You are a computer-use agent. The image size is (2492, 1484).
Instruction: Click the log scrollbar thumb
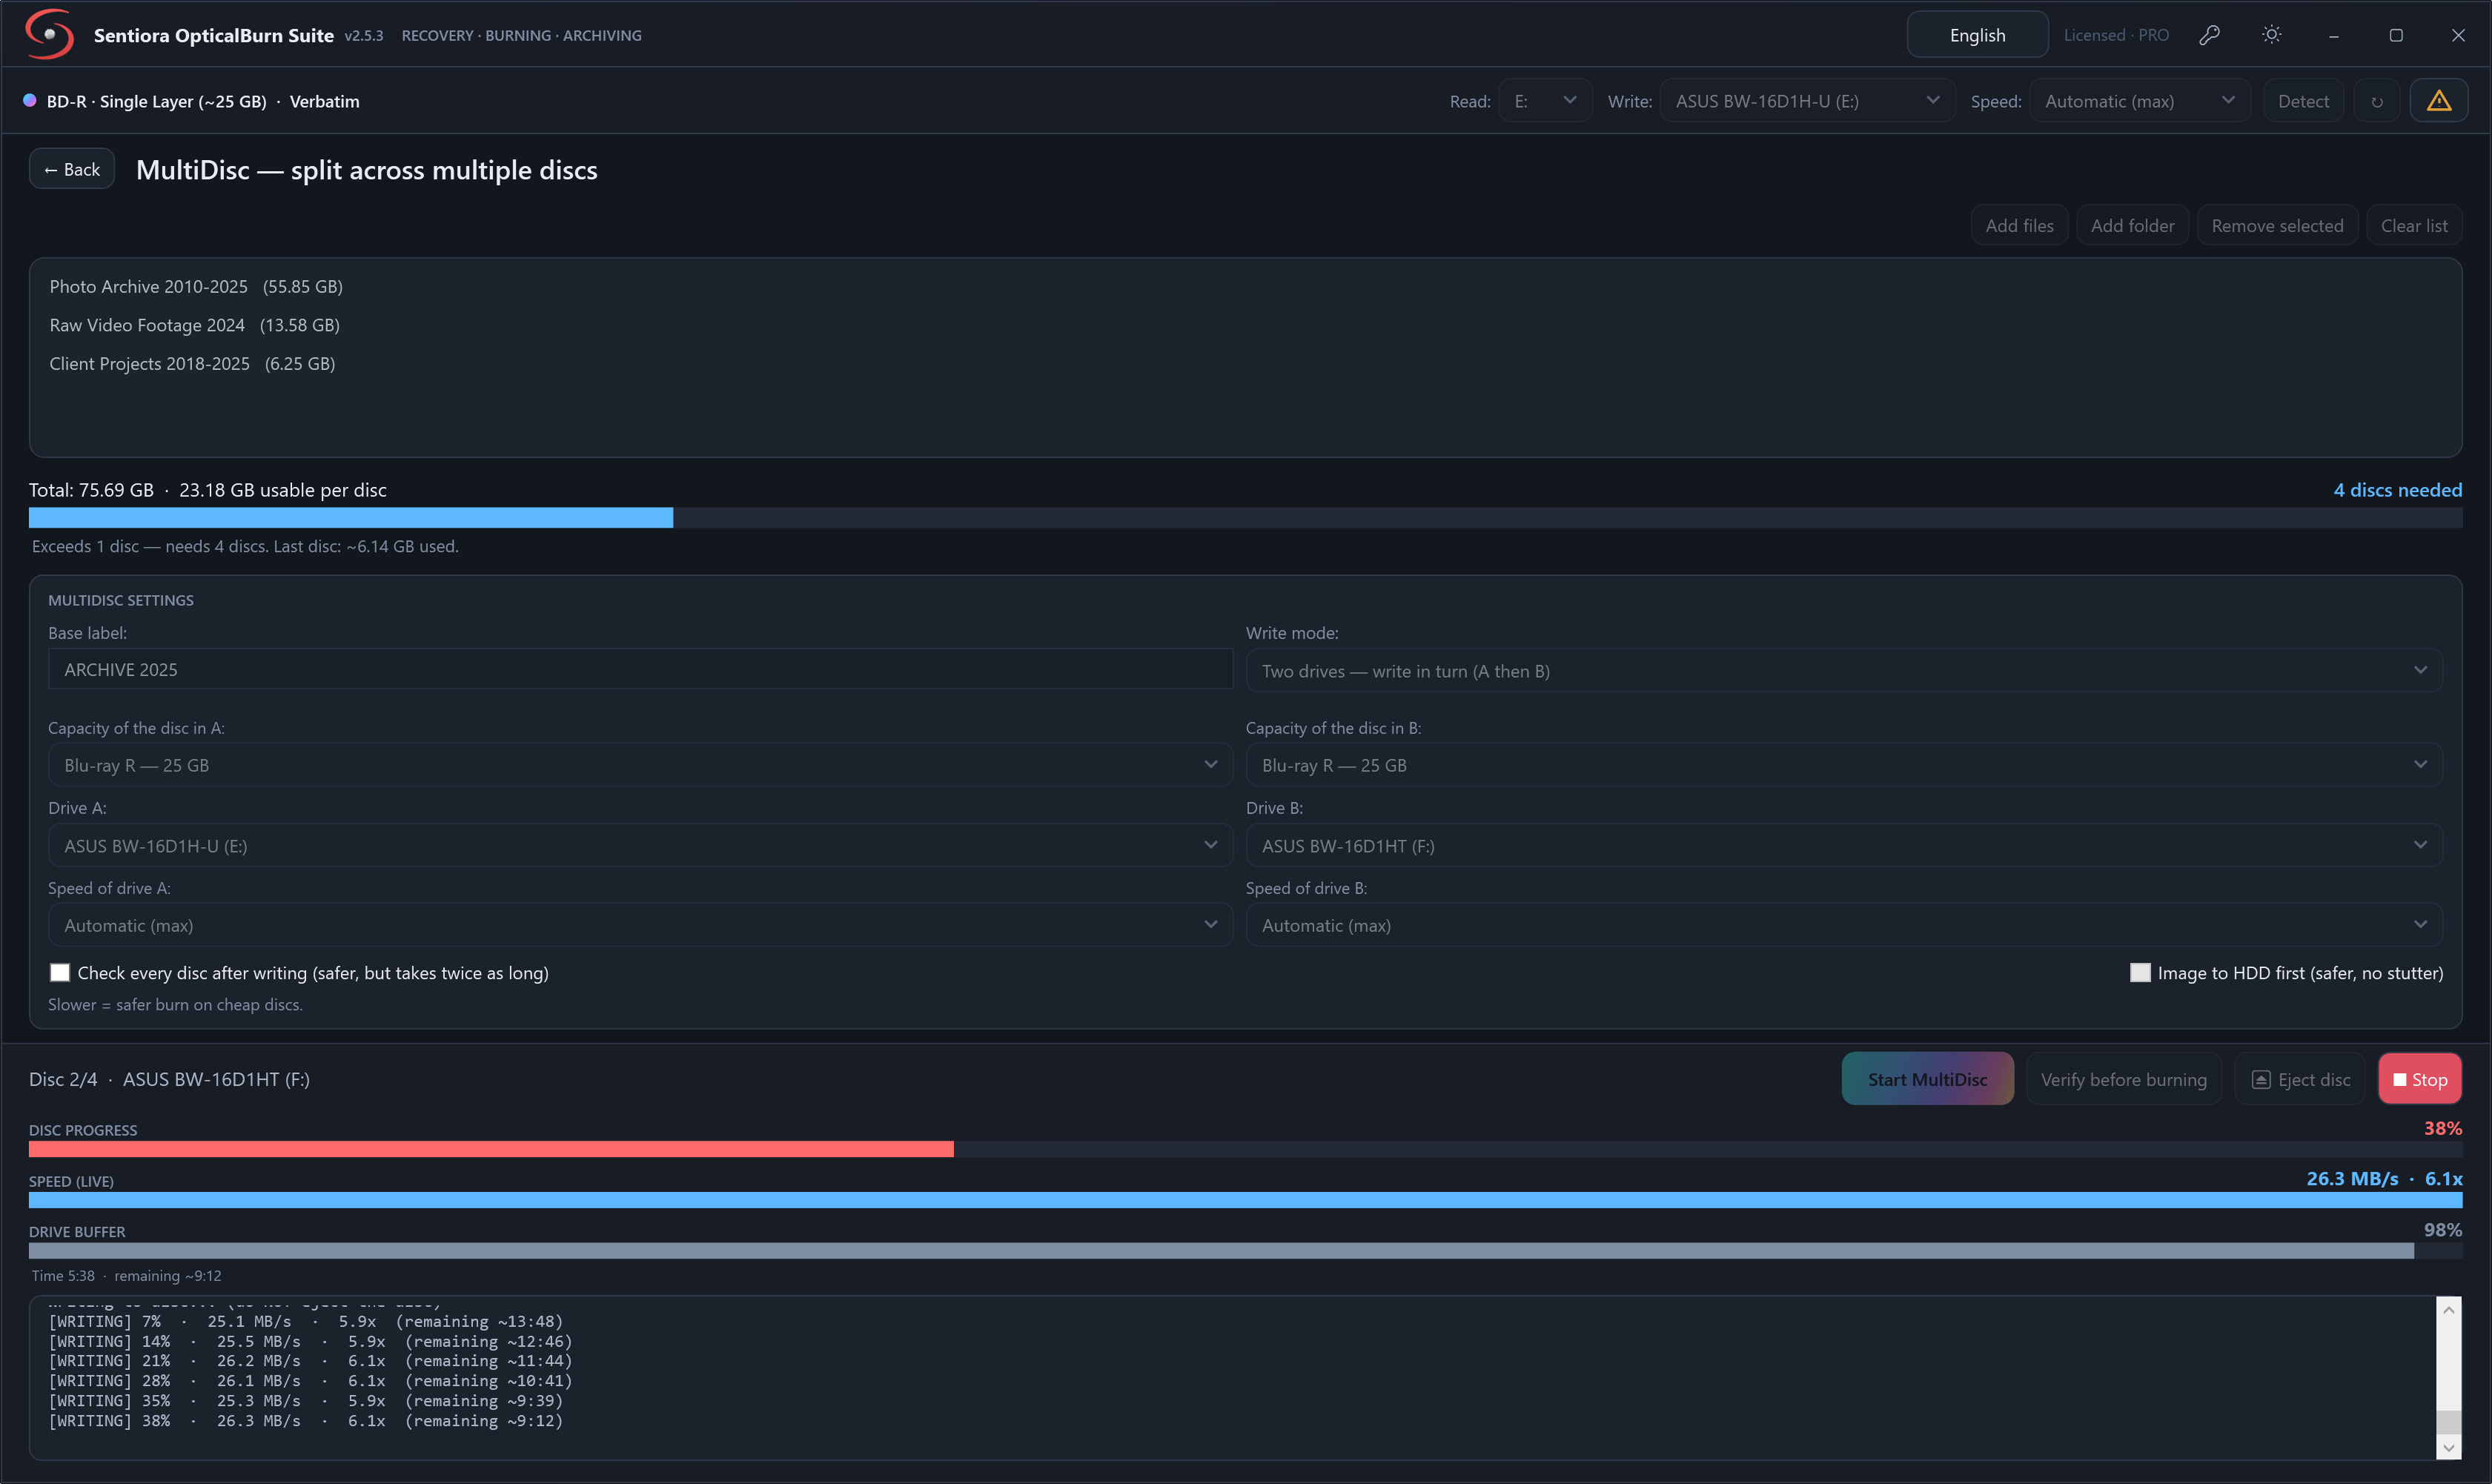[x=2448, y=1423]
